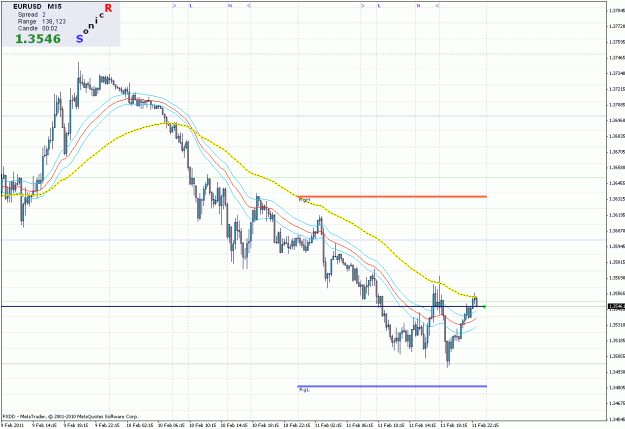Click the 1.34805 price axis label

[x=616, y=388]
